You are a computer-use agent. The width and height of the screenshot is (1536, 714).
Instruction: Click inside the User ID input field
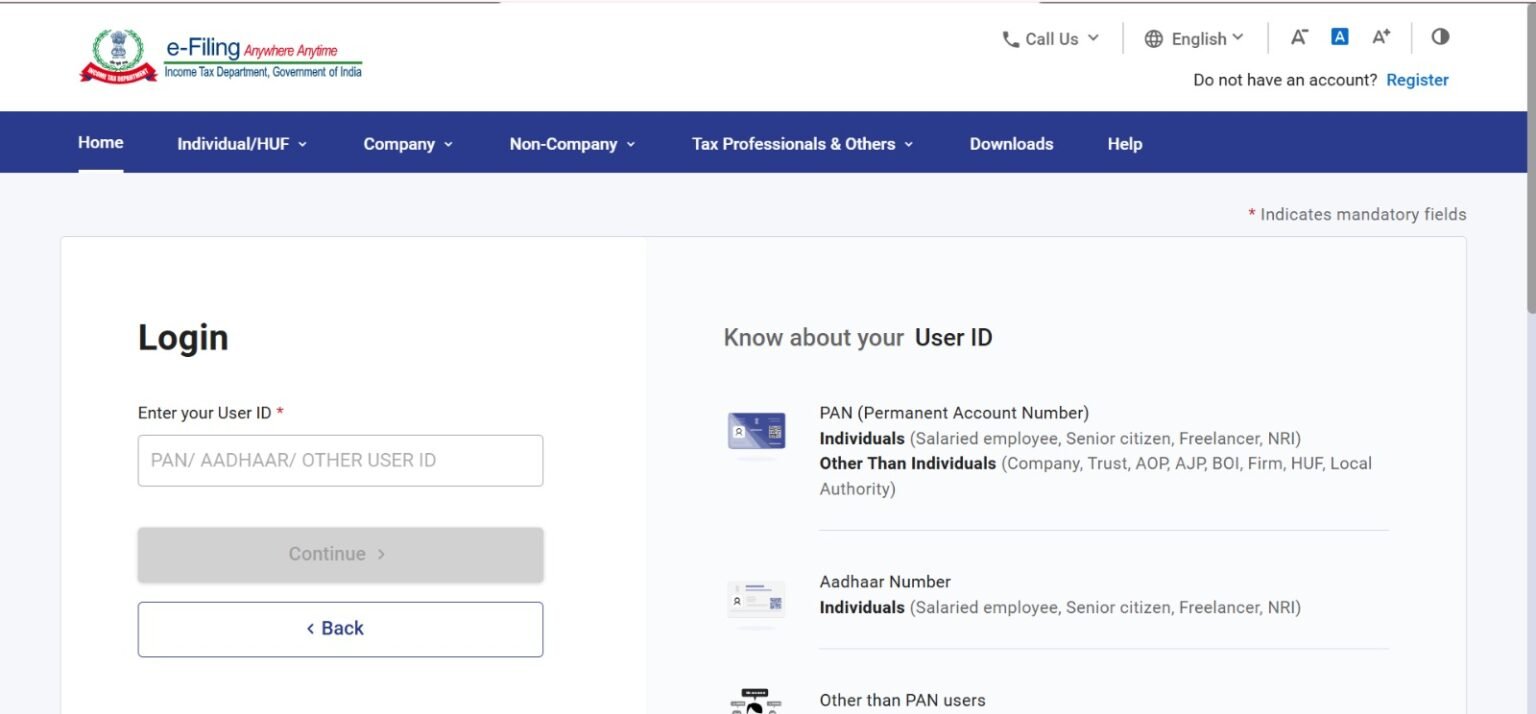pyautogui.click(x=340, y=460)
